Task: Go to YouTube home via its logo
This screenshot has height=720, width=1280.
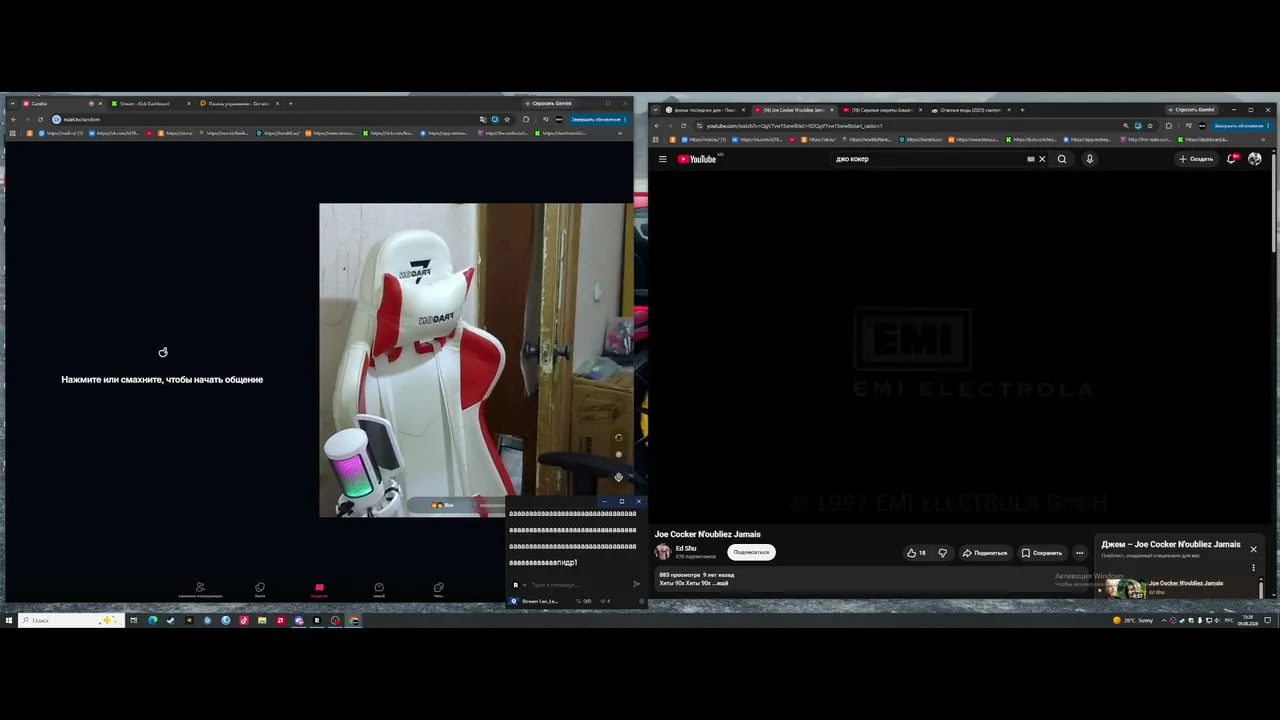Action: coord(697,159)
